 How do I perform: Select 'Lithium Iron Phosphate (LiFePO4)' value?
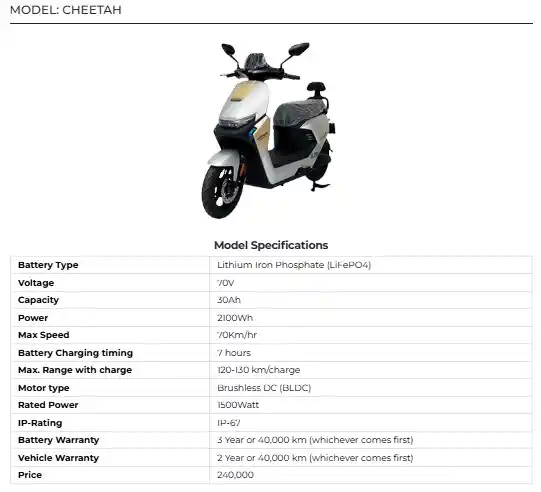(294, 265)
